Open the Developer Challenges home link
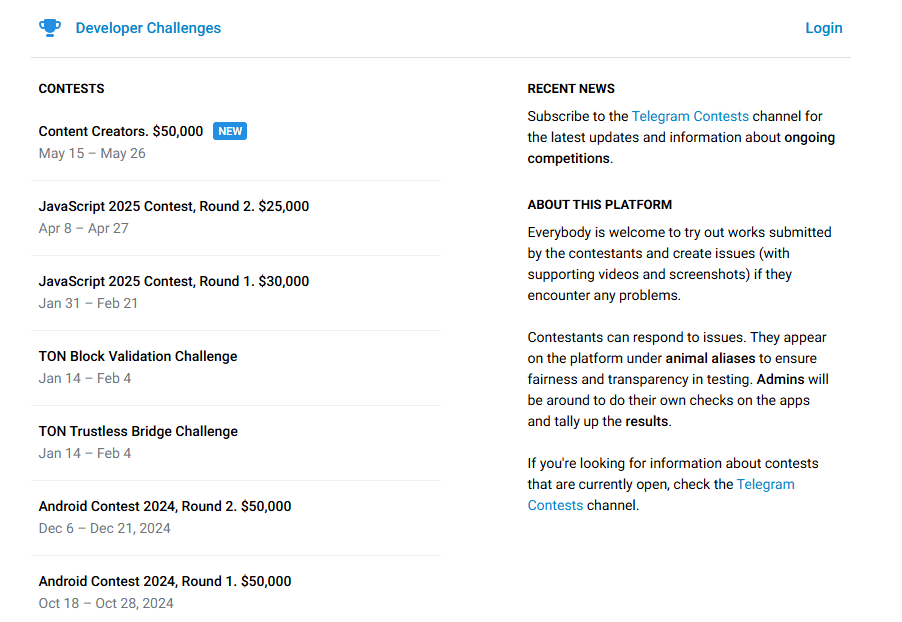The image size is (902, 622). [148, 28]
